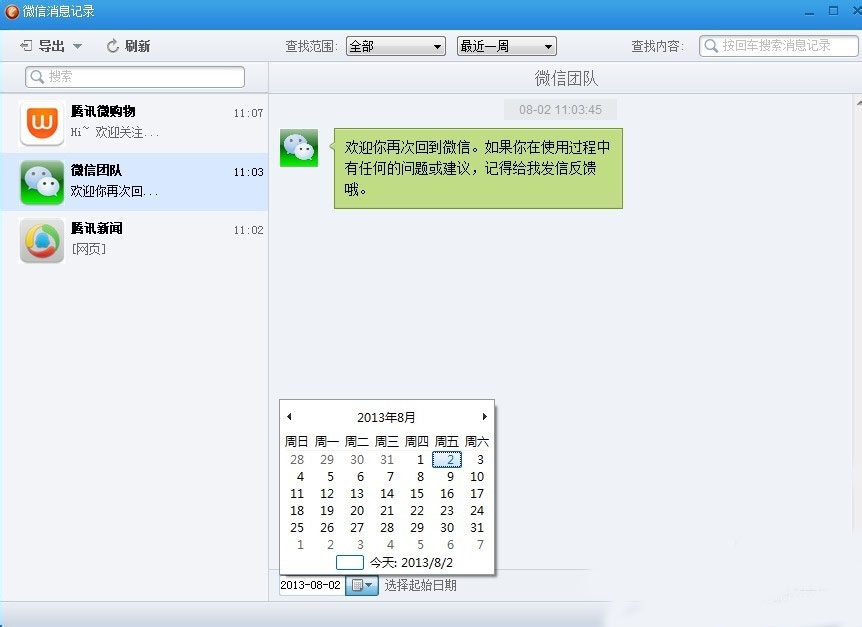Click the contact 搜索 box

pyautogui.click(x=135, y=77)
